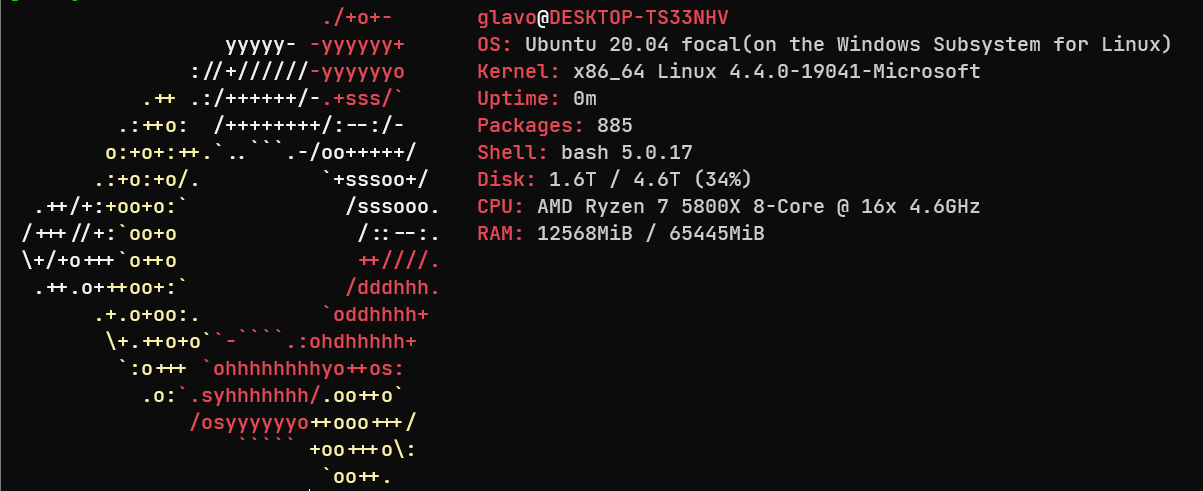
Task: Click the red "CPU:" label
Action: 501,207
